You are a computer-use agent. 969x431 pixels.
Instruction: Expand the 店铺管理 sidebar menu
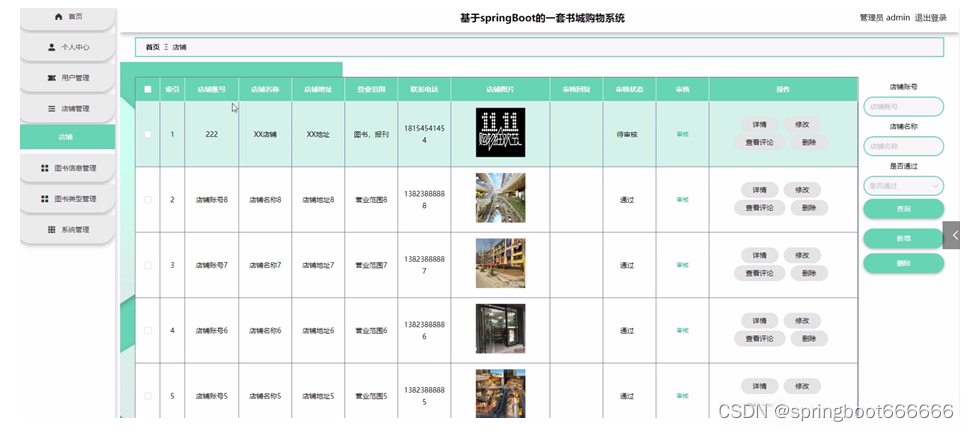pyautogui.click(x=67, y=109)
